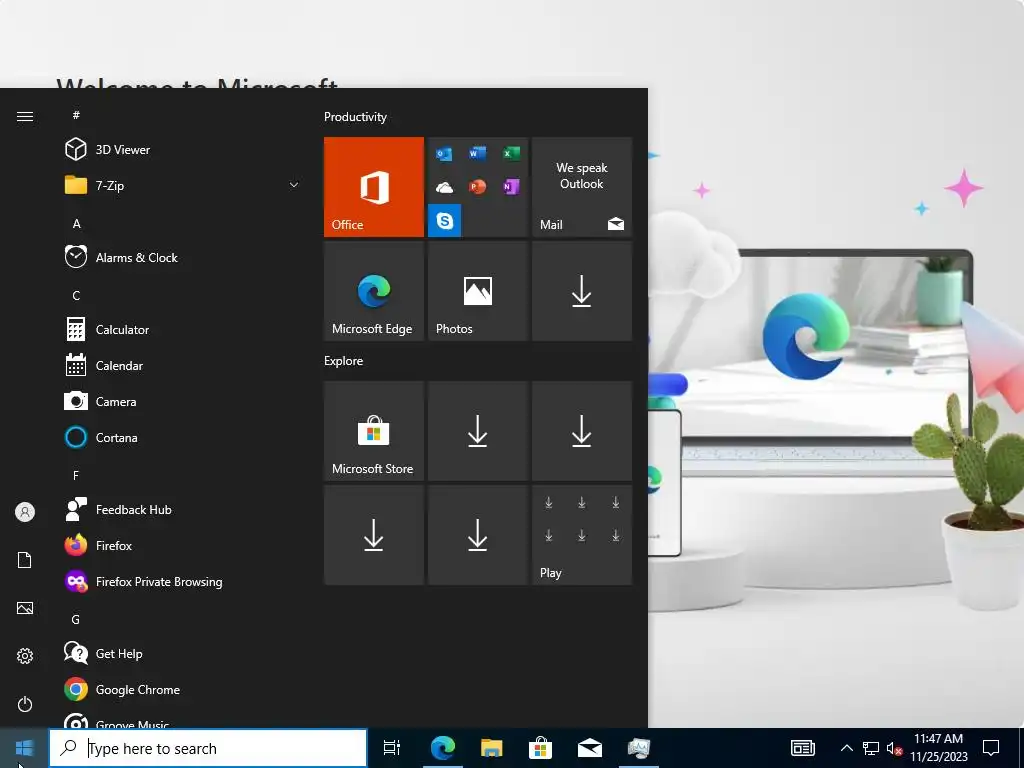Viewport: 1024px width, 768px height.
Task: Click the Word icon in Office tile group
Action: pos(477,153)
